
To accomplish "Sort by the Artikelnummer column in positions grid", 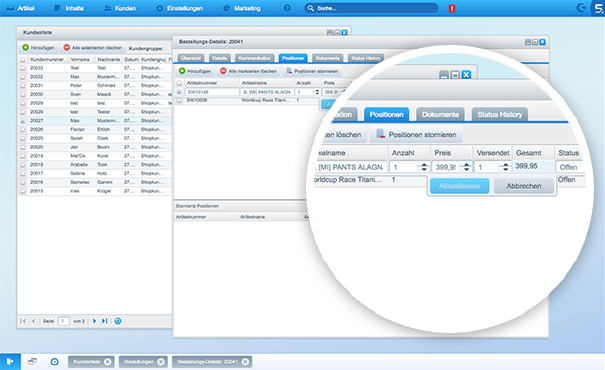I will click(211, 83).
